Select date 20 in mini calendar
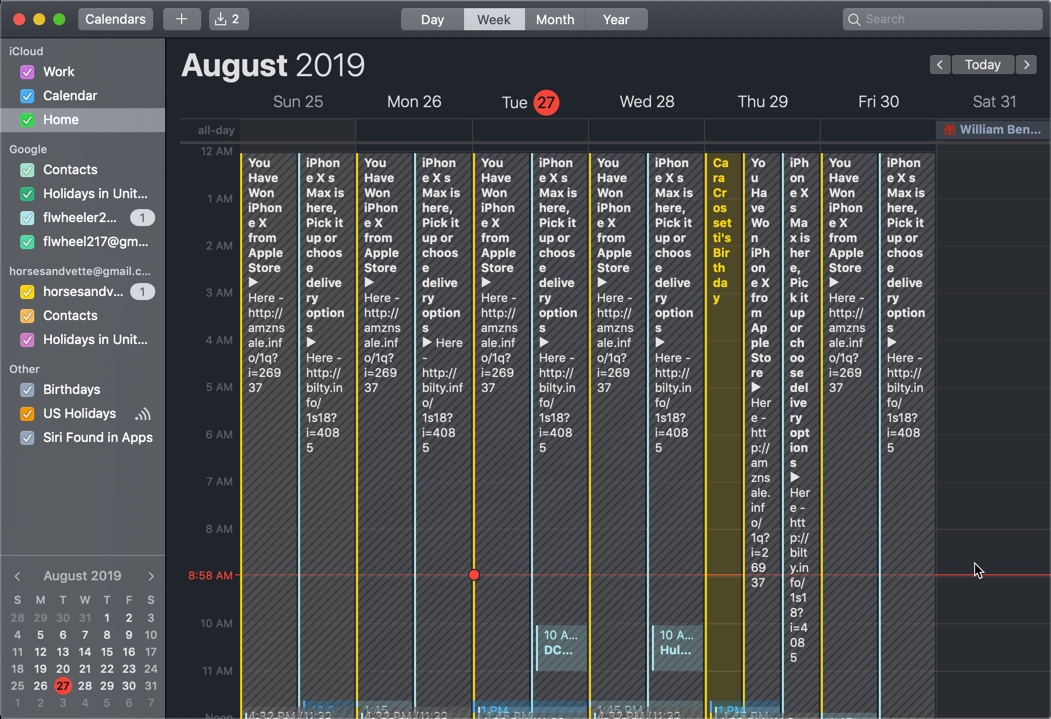This screenshot has height=719, width=1051. pos(62,669)
